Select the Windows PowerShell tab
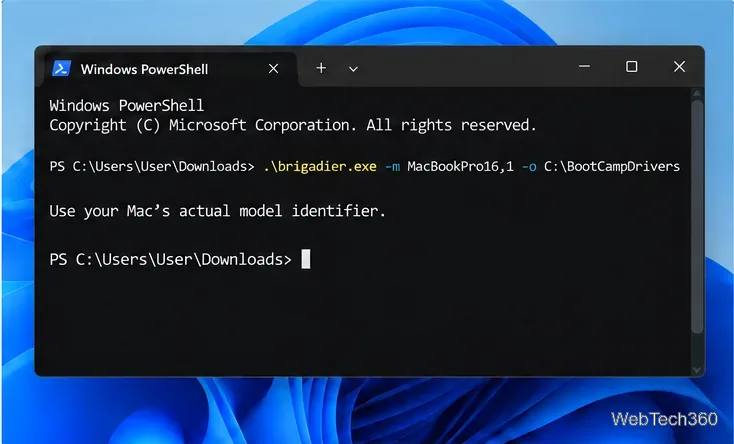Viewport: 734px width, 444px height. [x=171, y=69]
